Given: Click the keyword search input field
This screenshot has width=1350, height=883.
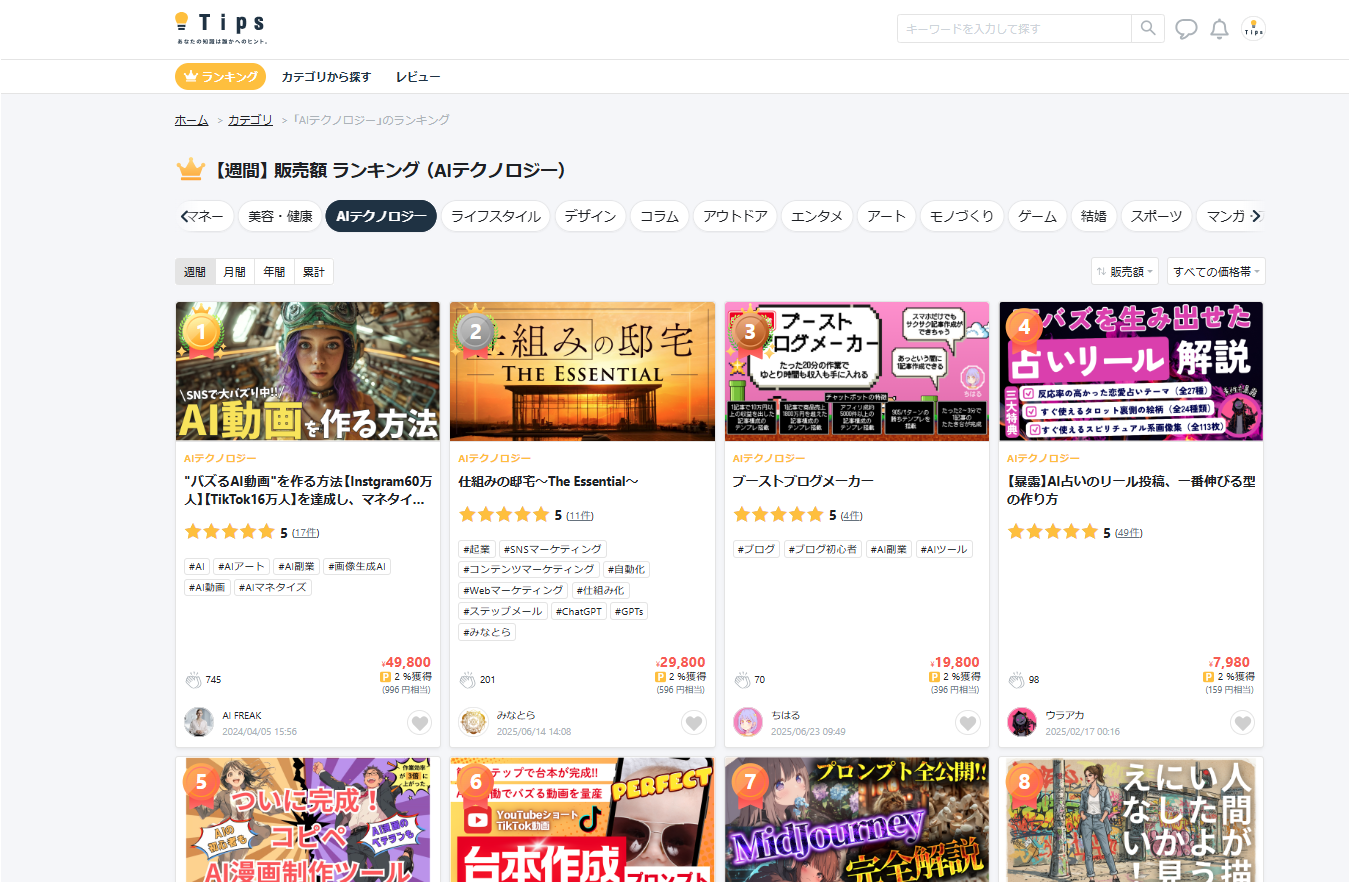Looking at the screenshot, I should click(1014, 28).
